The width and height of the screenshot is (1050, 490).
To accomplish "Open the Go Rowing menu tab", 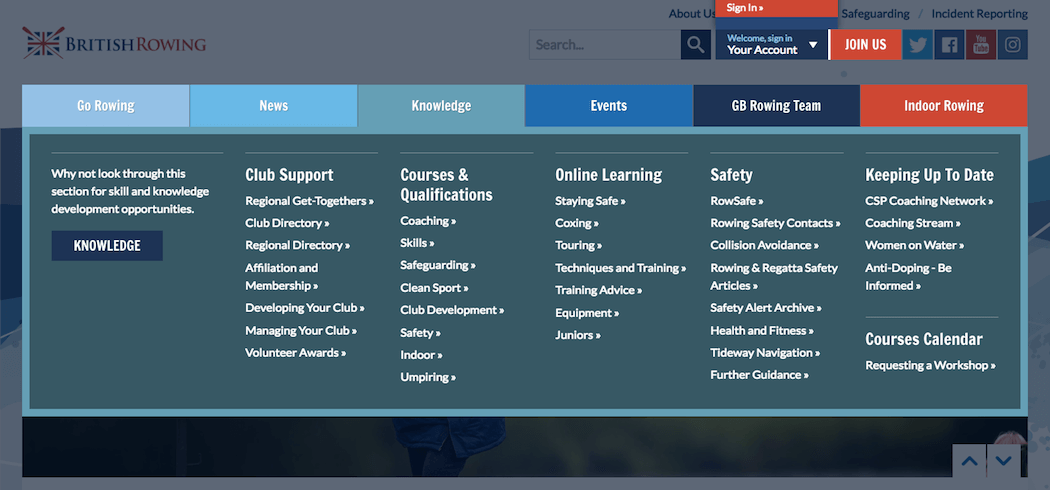I will pos(106,106).
